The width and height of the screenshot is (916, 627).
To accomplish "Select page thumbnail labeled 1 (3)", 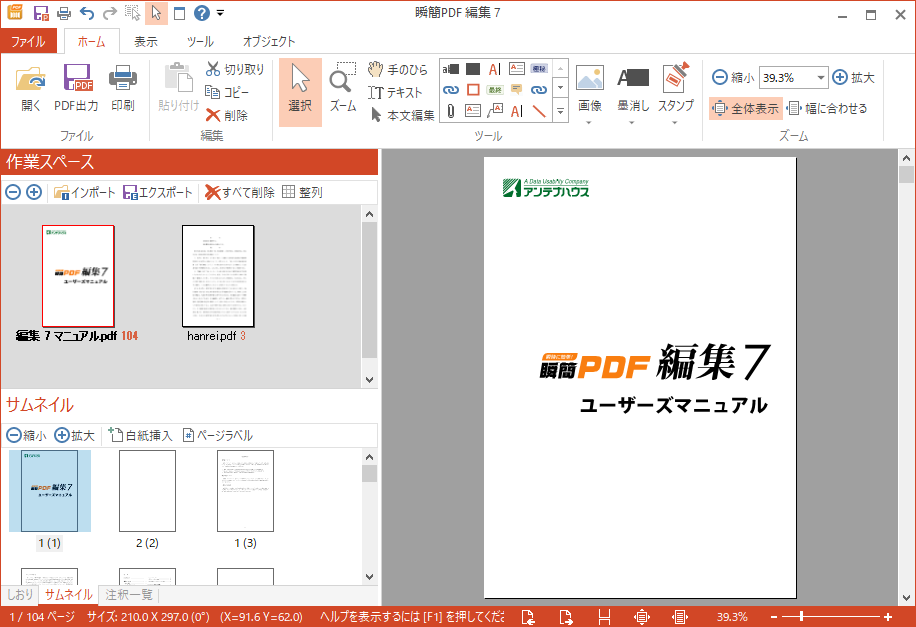I will coord(245,491).
